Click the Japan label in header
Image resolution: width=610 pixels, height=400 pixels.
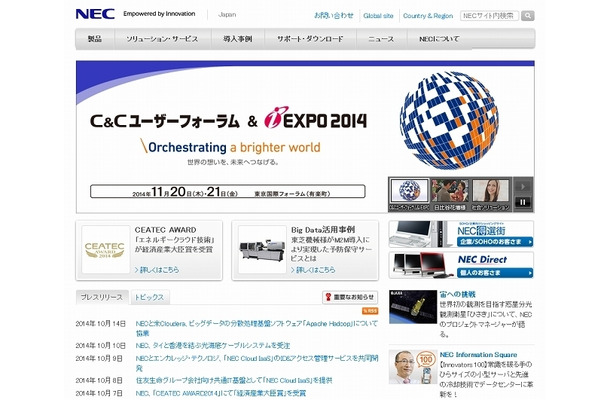coord(227,14)
